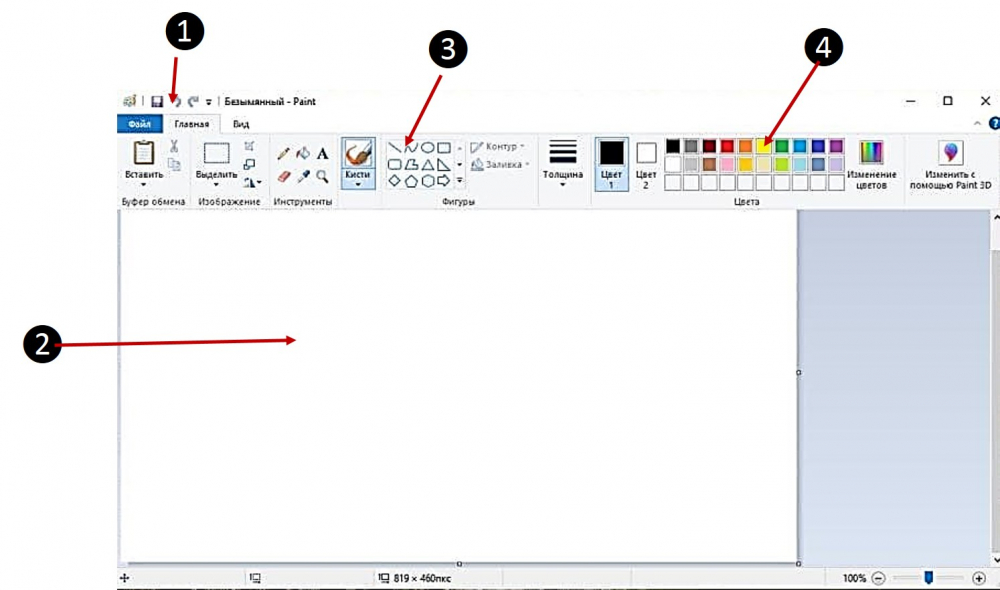Select the Pencil tool
Image resolution: width=1000 pixels, height=590 pixels.
click(x=283, y=154)
